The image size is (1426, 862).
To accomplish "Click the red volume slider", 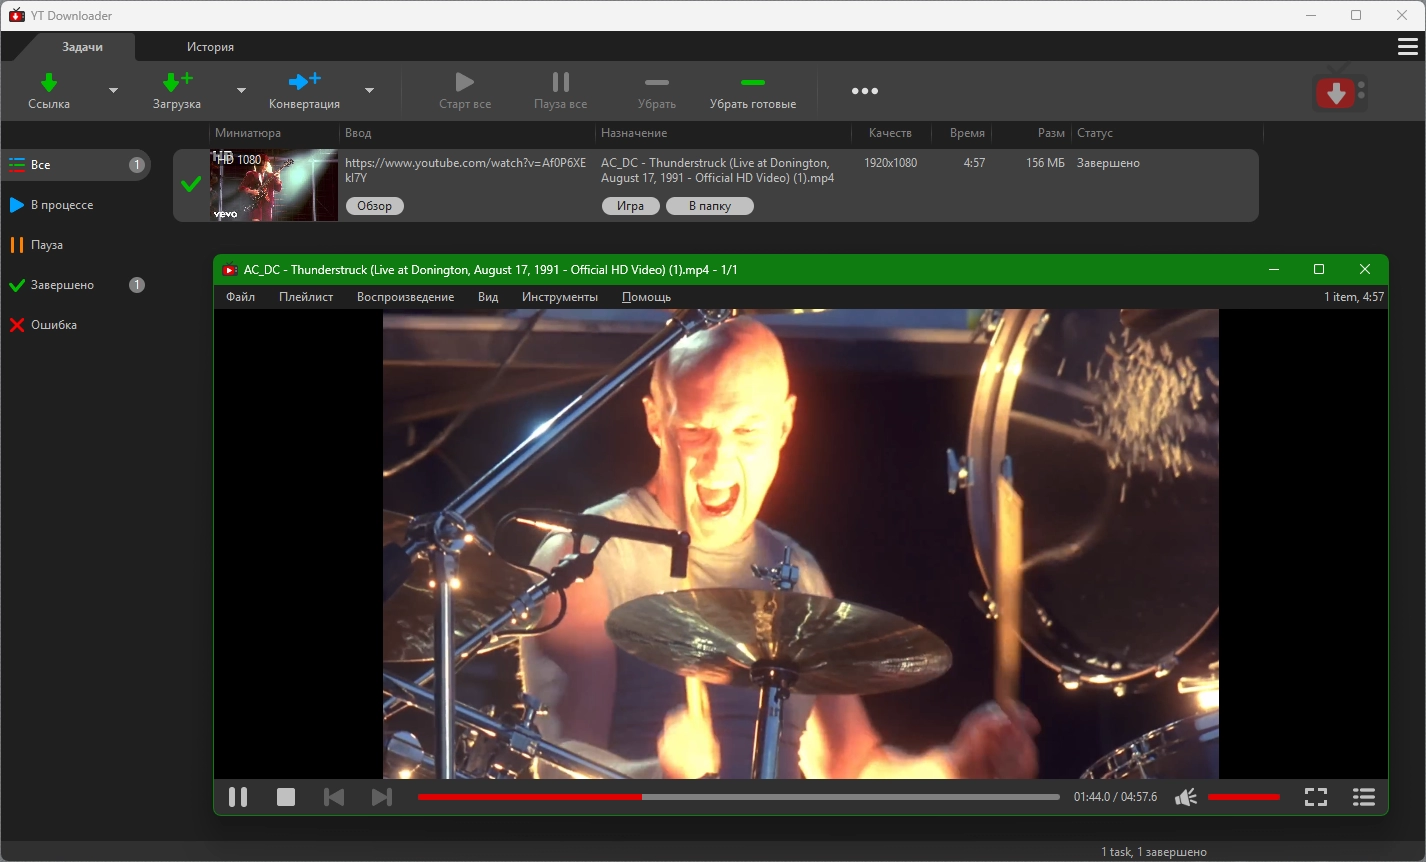I will click(1243, 797).
